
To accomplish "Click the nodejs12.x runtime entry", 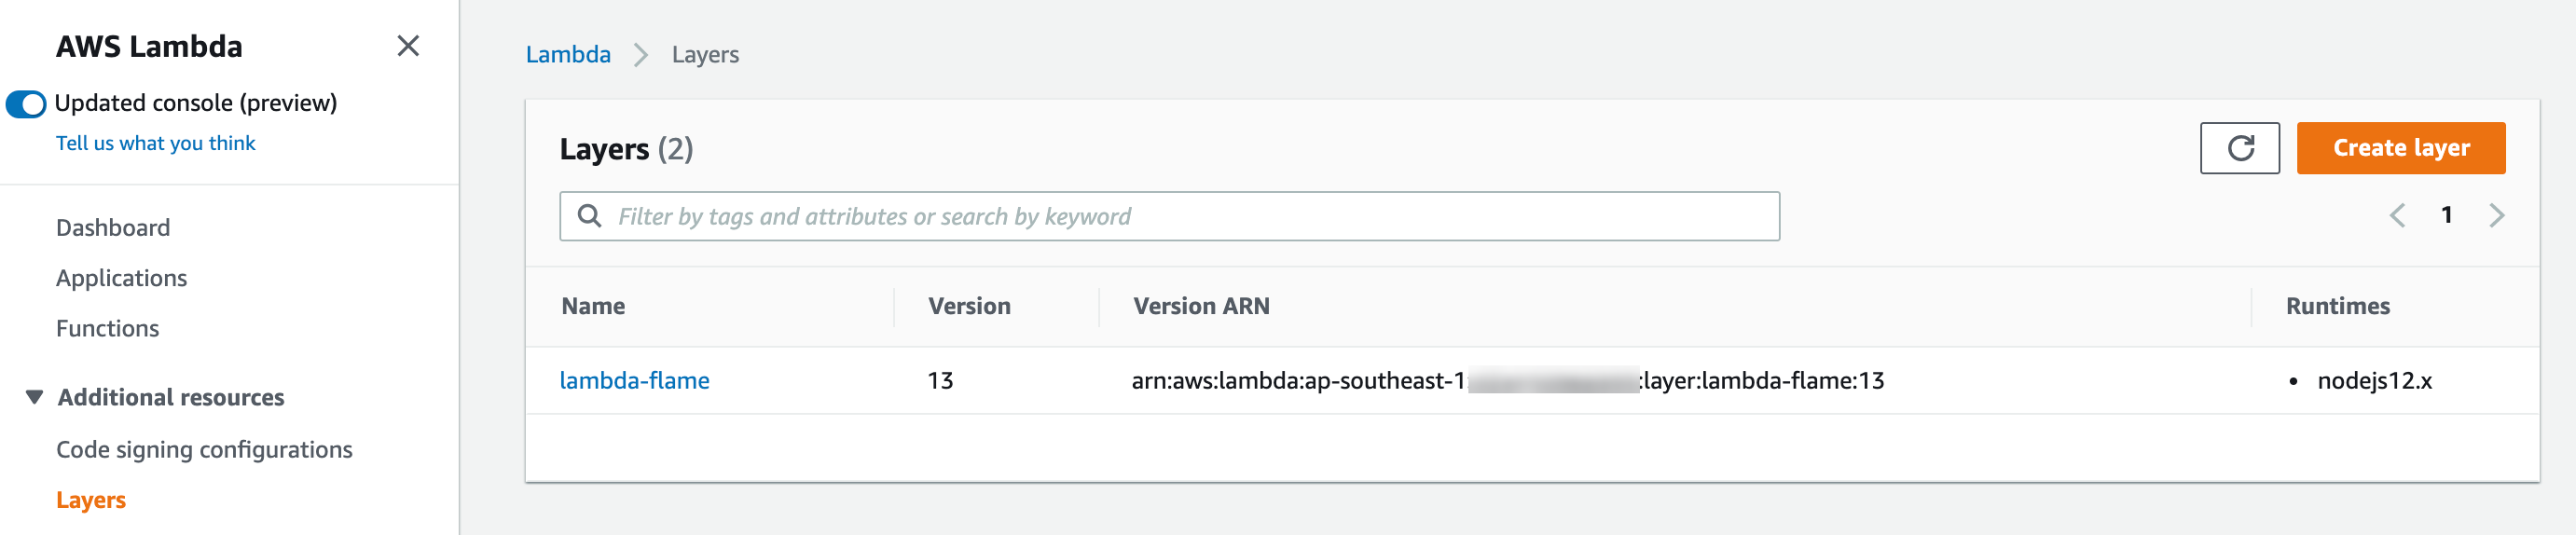I will tap(2374, 381).
